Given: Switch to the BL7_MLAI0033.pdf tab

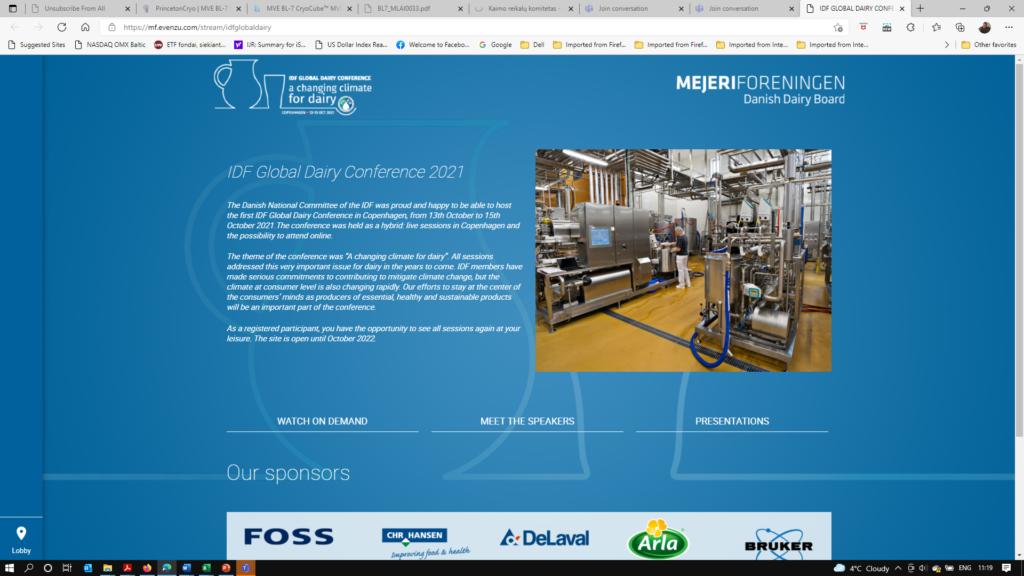Looking at the screenshot, I should (413, 8).
